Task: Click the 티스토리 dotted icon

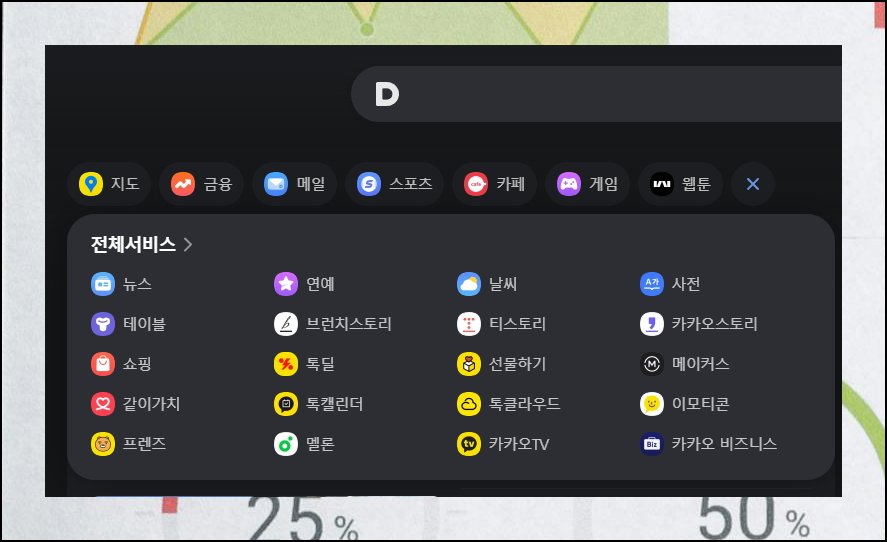Action: click(469, 324)
